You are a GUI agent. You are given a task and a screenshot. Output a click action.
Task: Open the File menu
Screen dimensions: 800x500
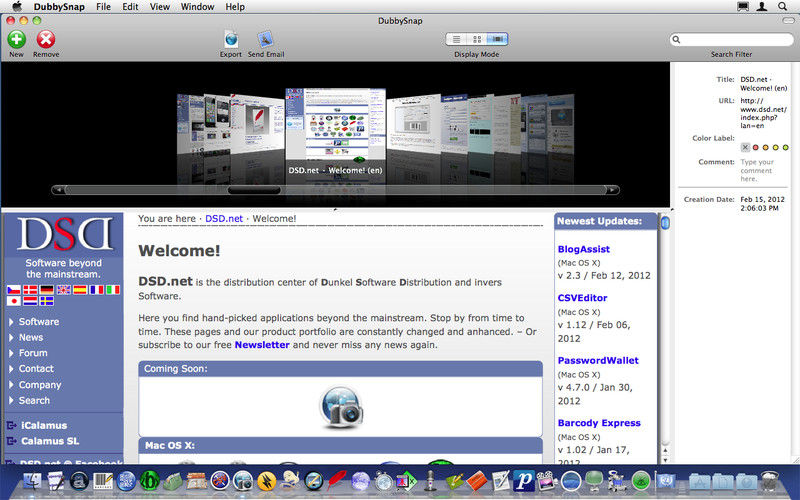pyautogui.click(x=103, y=7)
